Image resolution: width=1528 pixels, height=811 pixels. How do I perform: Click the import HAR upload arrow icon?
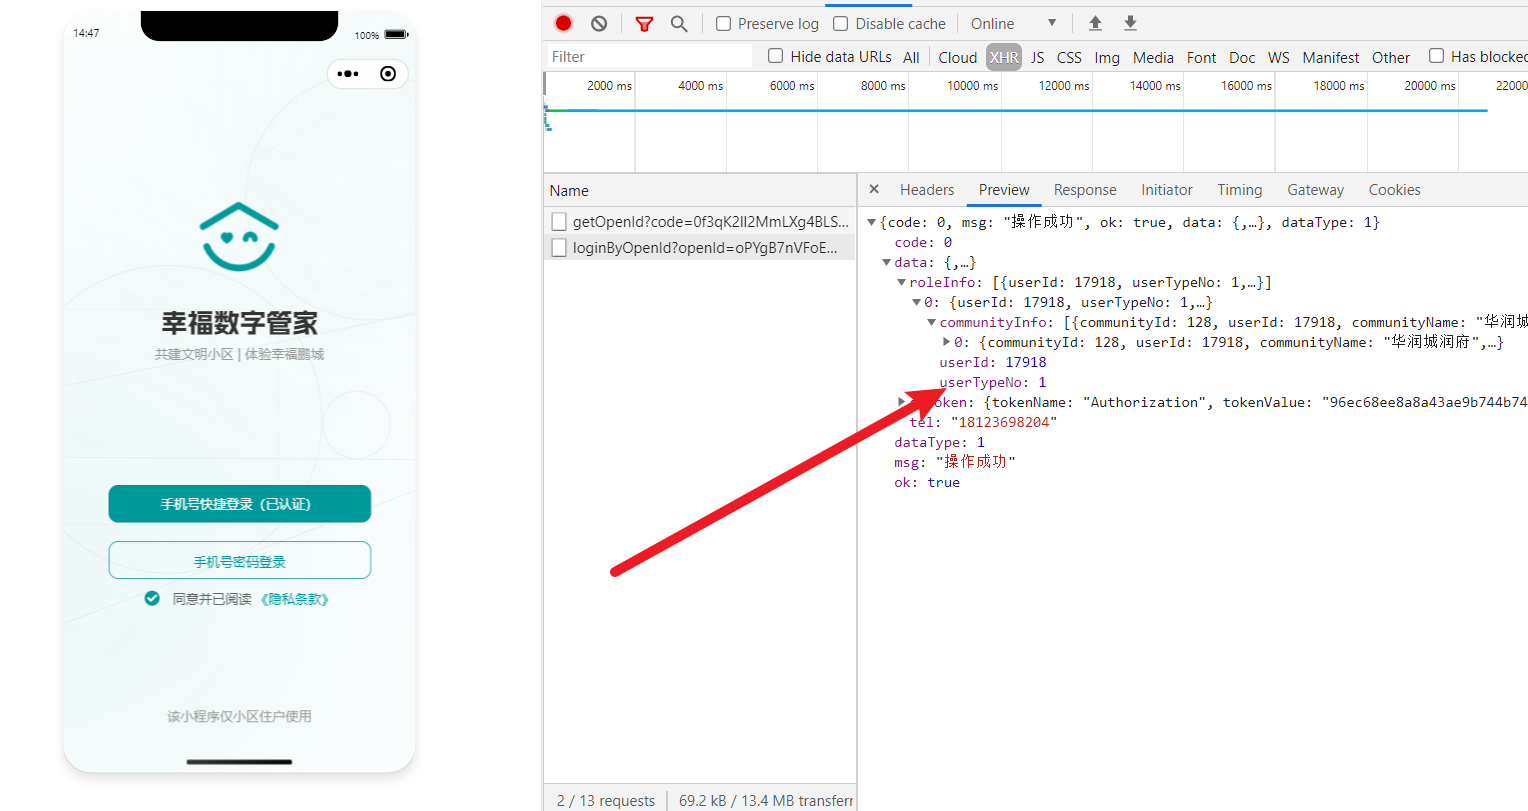click(x=1095, y=23)
